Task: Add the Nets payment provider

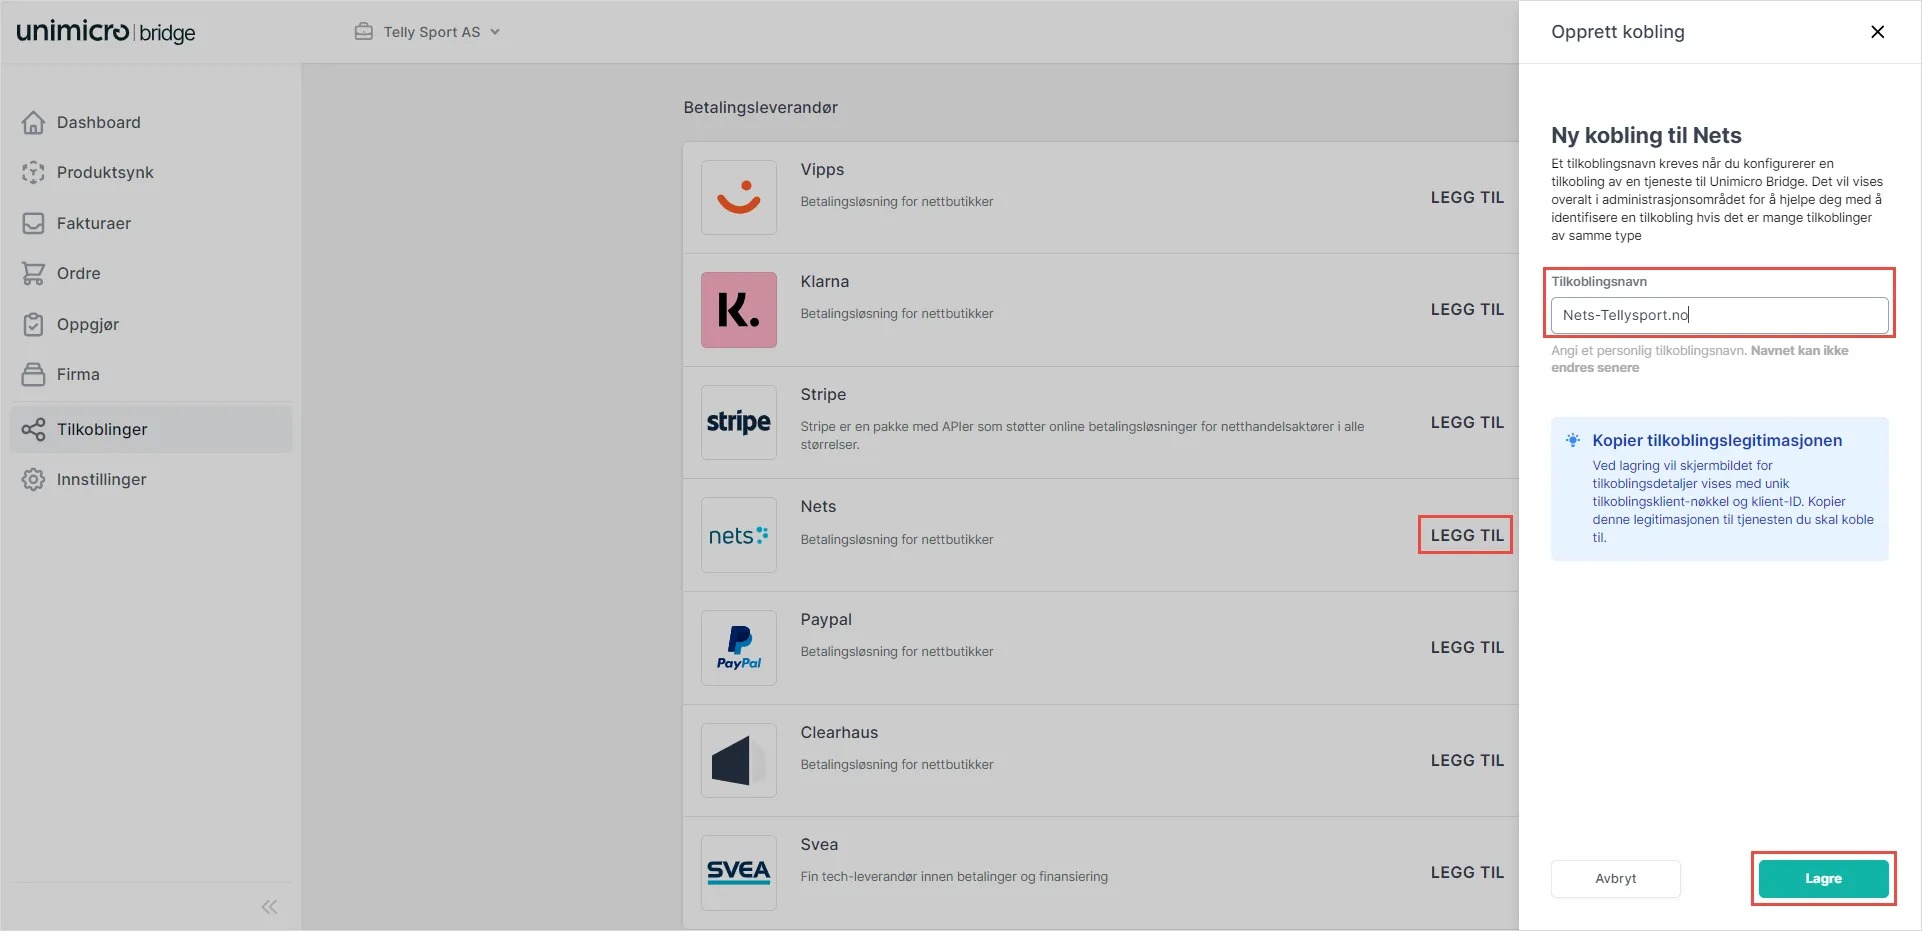Action: [x=1466, y=535]
